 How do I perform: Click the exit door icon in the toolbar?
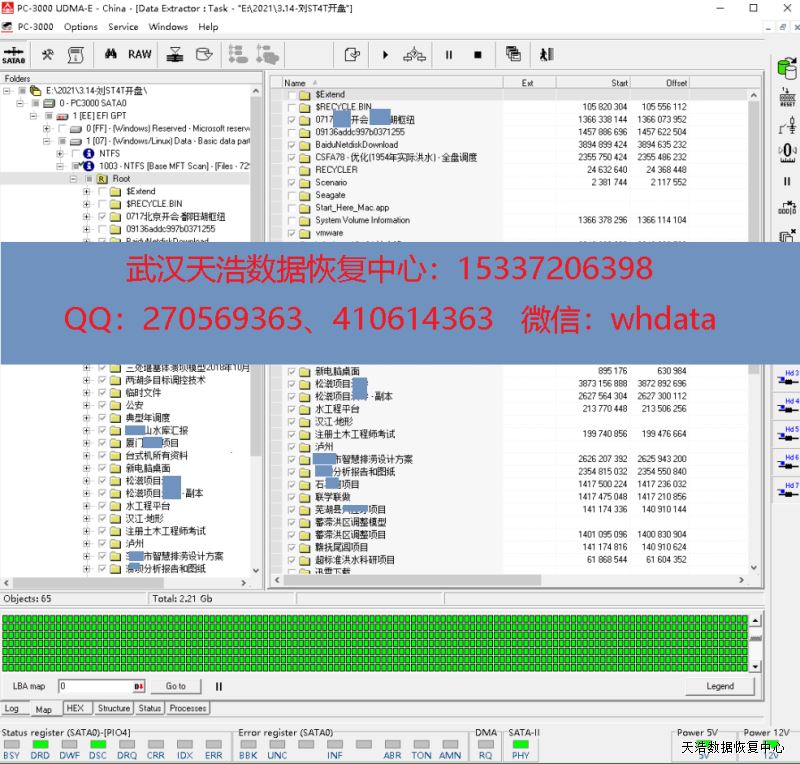click(547, 54)
